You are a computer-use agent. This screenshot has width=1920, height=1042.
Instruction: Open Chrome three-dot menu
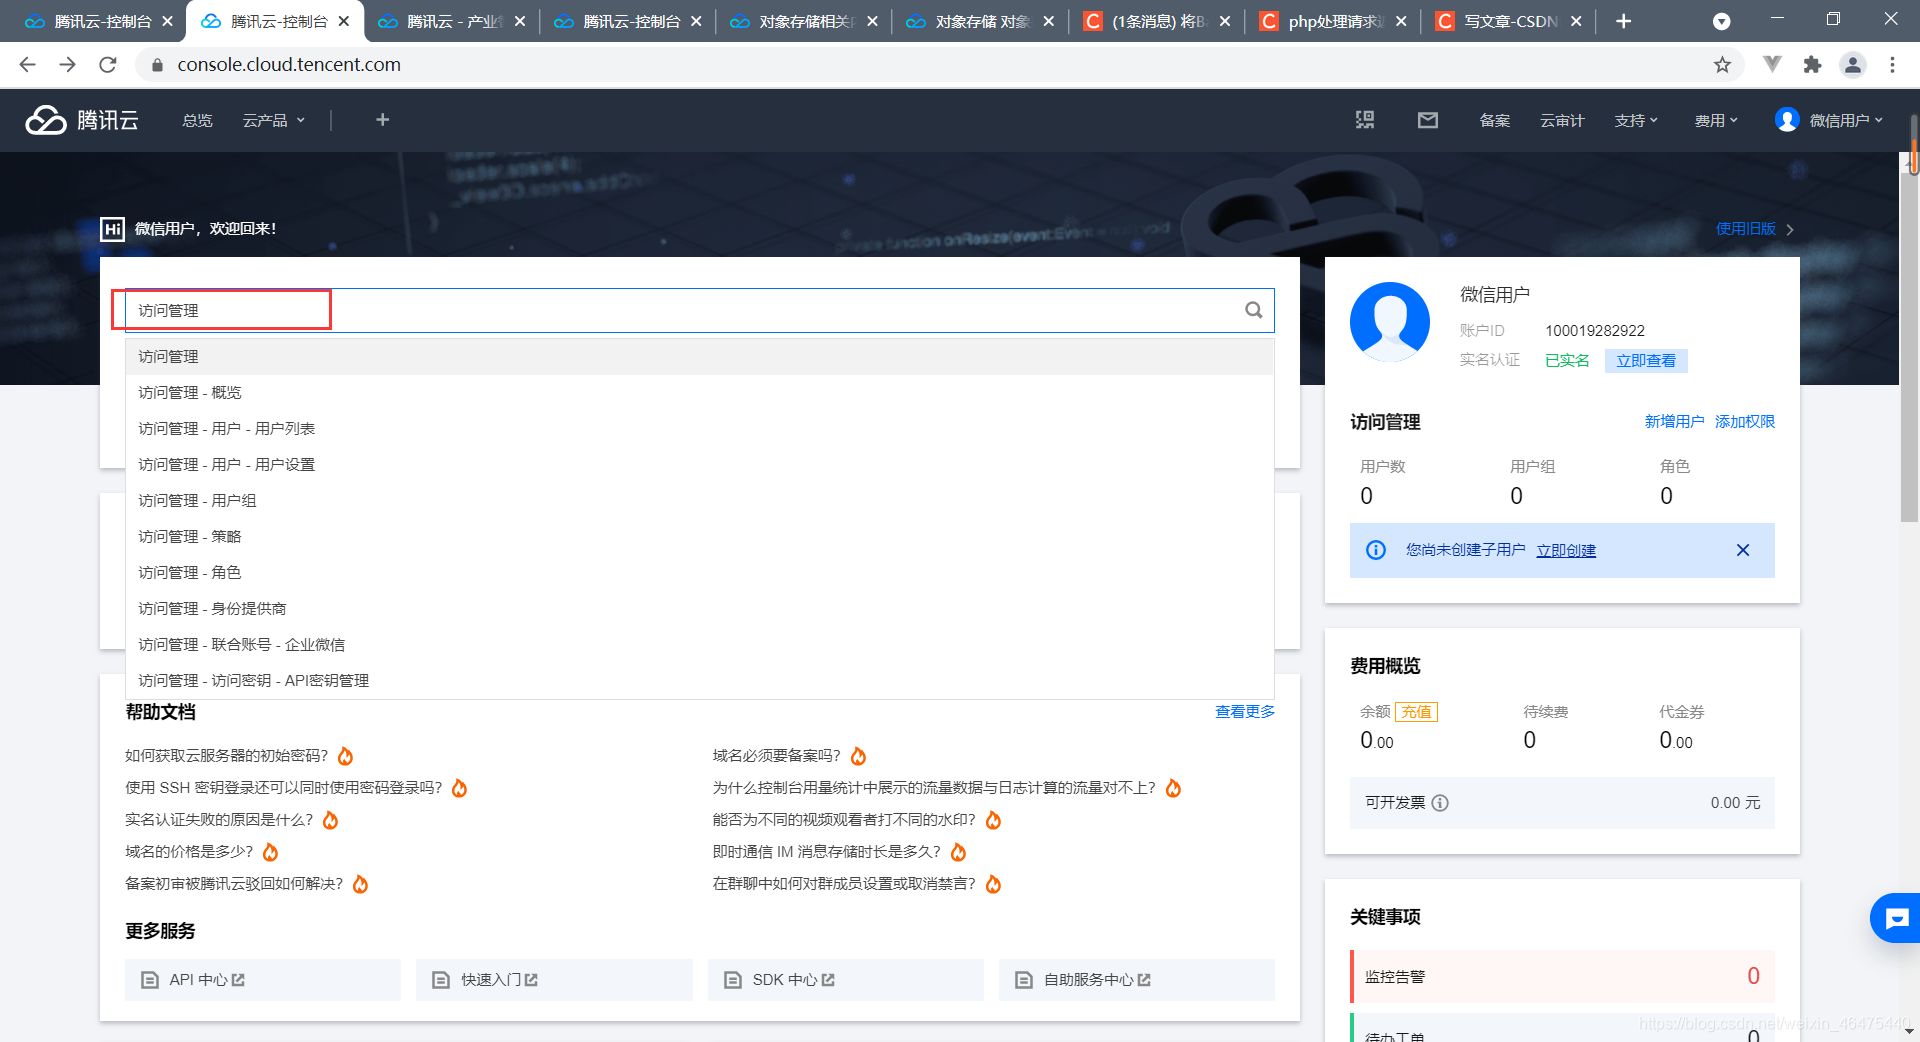tap(1892, 65)
